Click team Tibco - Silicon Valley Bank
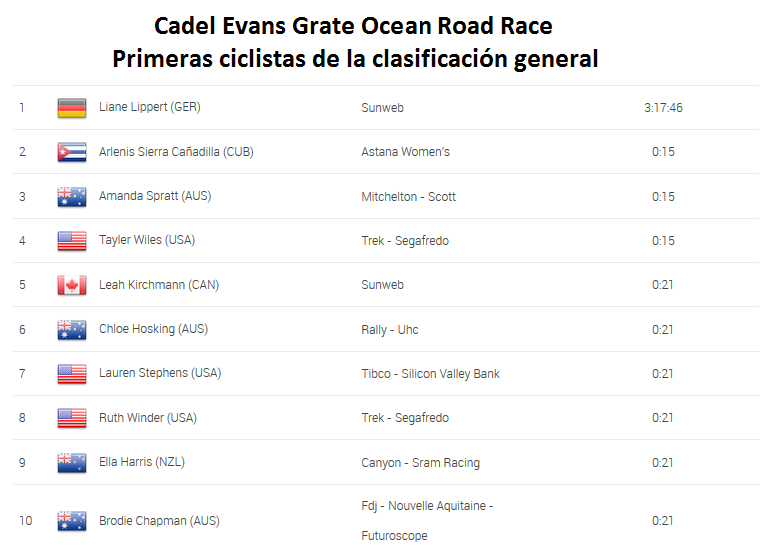The height and width of the screenshot is (554, 762). point(430,374)
